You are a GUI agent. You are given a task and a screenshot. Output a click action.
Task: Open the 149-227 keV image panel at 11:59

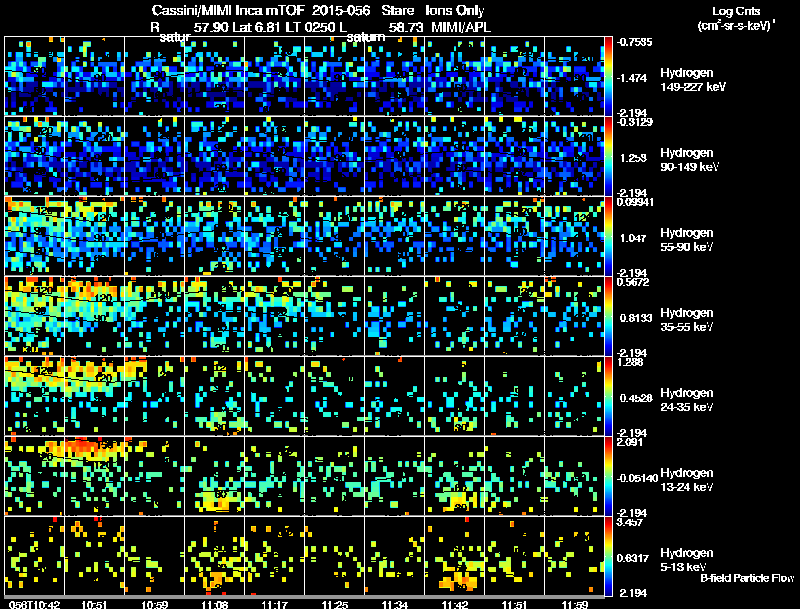click(x=574, y=76)
